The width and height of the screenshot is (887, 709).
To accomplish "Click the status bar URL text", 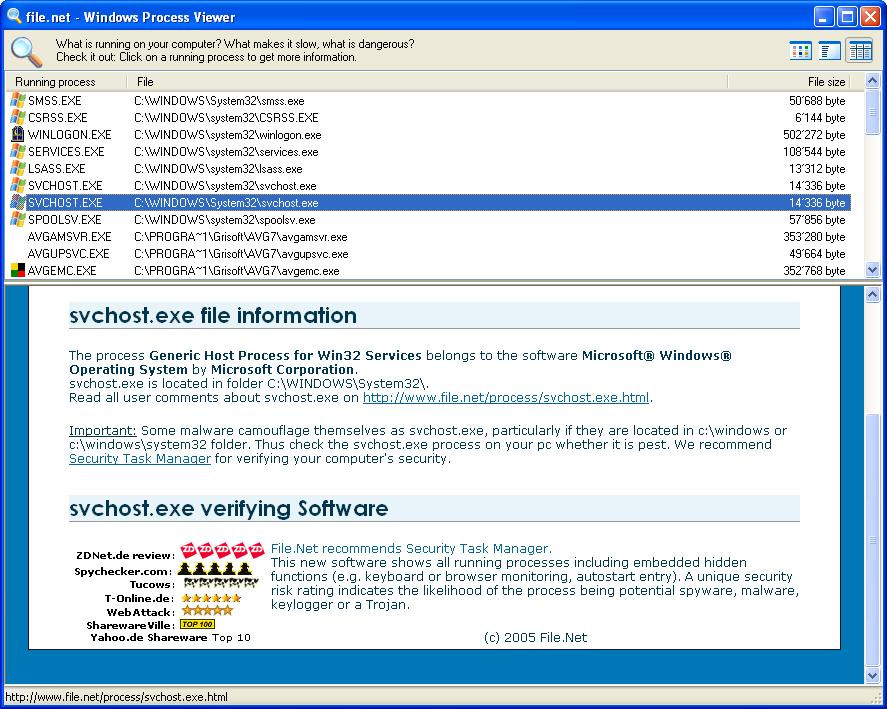I will pos(117,697).
